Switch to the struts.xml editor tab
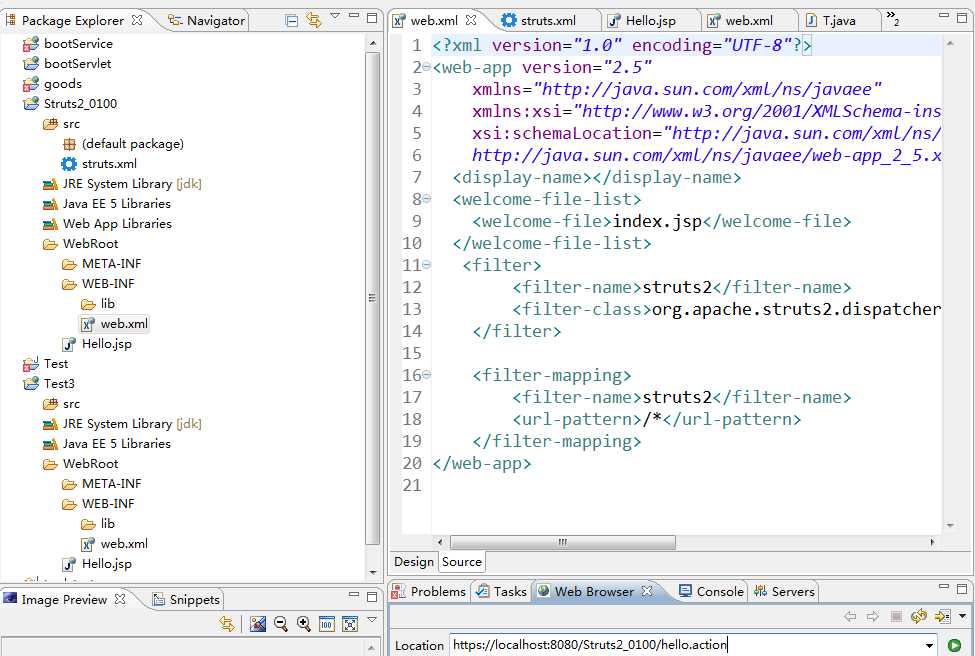Viewport: 975px width, 656px height. click(x=539, y=21)
